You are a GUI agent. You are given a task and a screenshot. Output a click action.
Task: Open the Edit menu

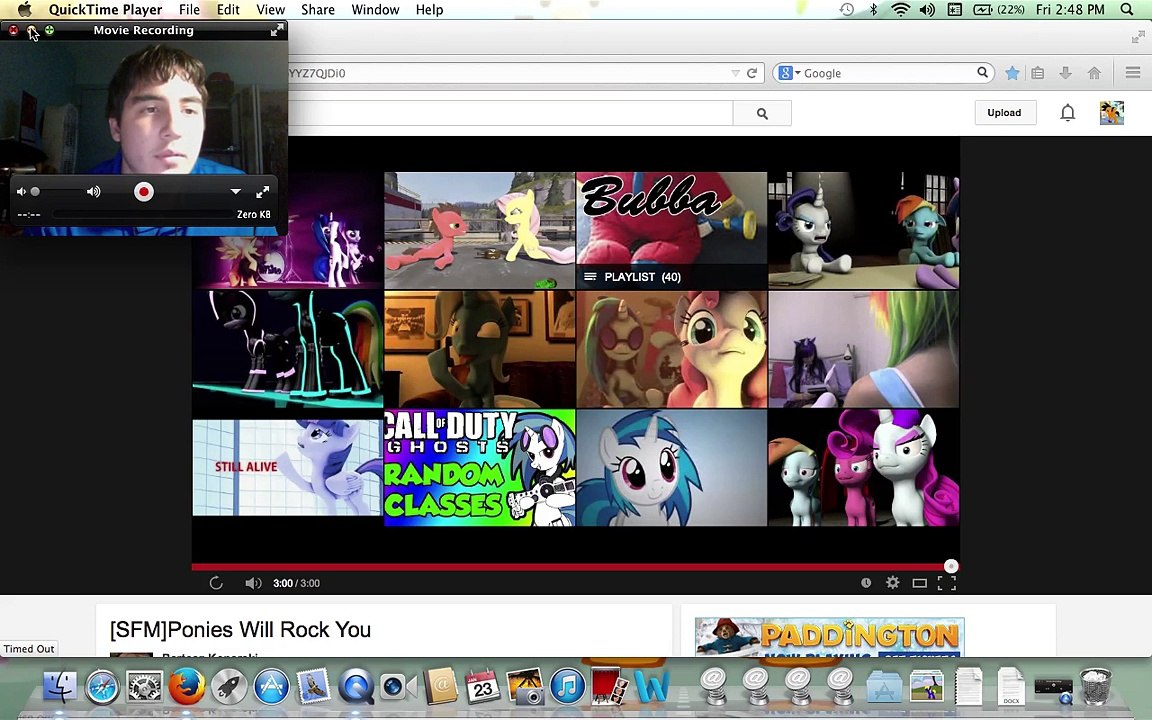[x=228, y=10]
